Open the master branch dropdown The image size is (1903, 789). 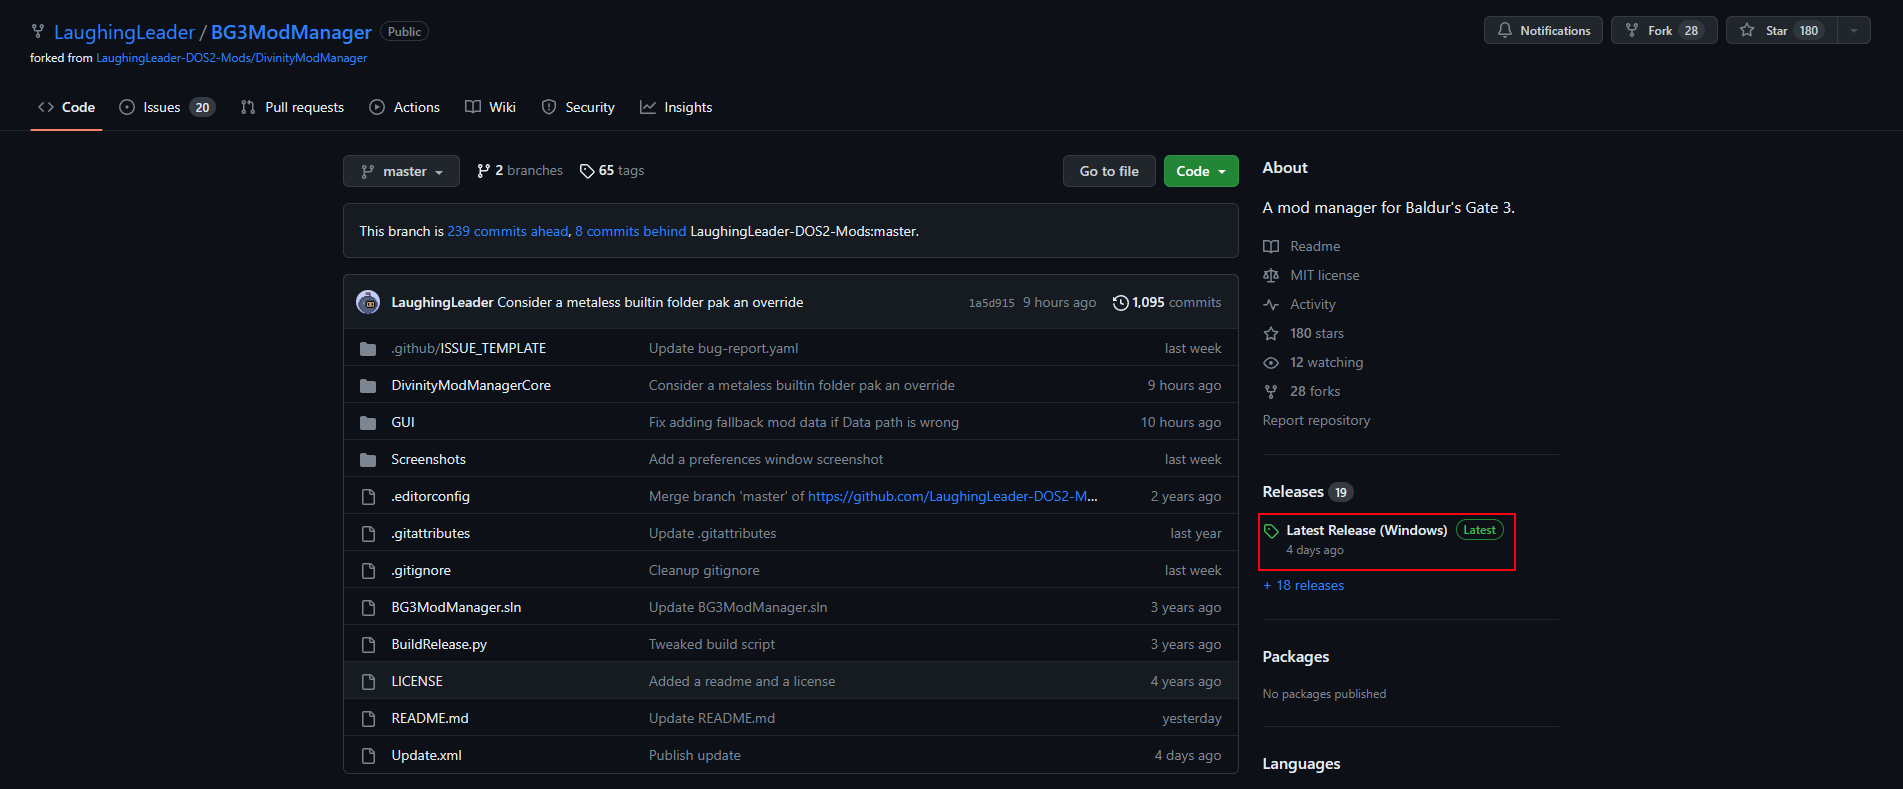[x=401, y=171]
